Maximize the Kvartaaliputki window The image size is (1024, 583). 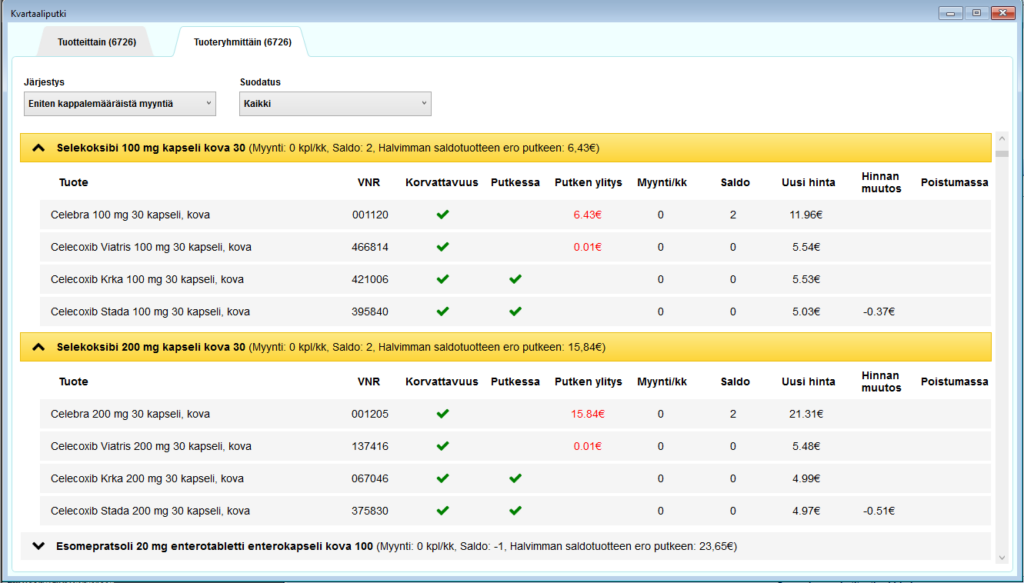tap(976, 13)
